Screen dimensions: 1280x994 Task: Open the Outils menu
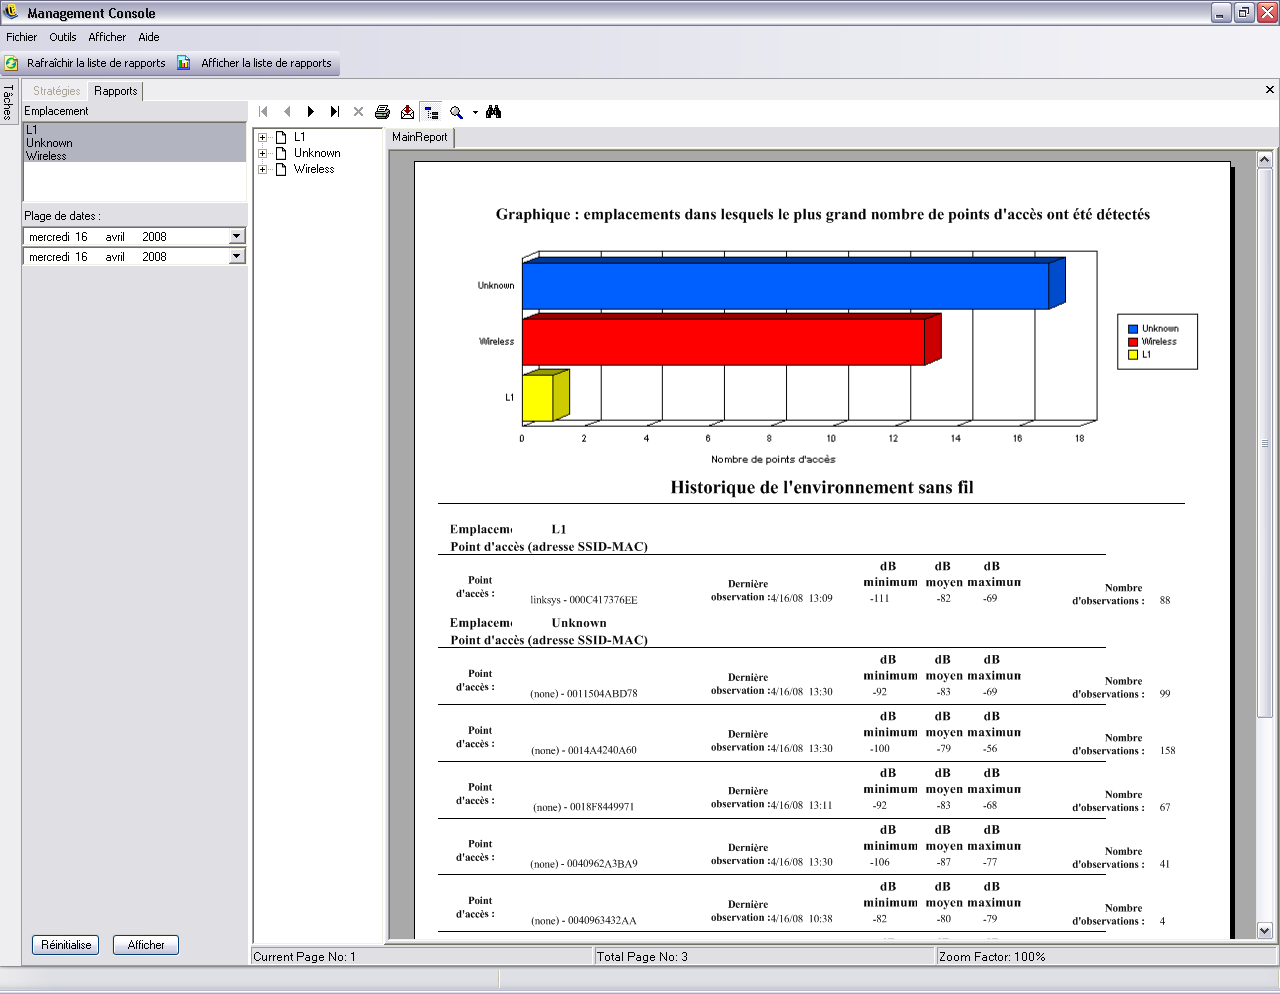62,37
